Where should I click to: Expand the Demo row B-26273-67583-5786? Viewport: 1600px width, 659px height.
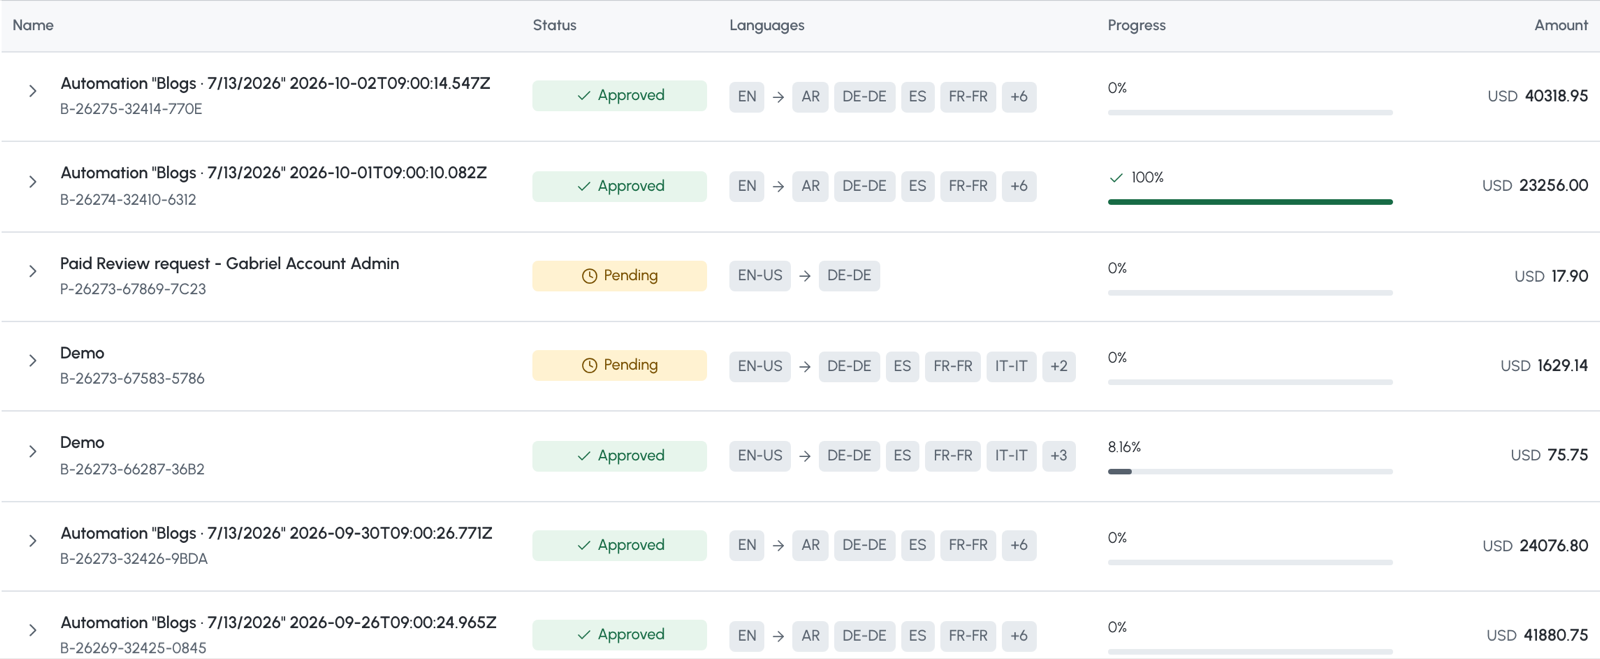pos(32,361)
